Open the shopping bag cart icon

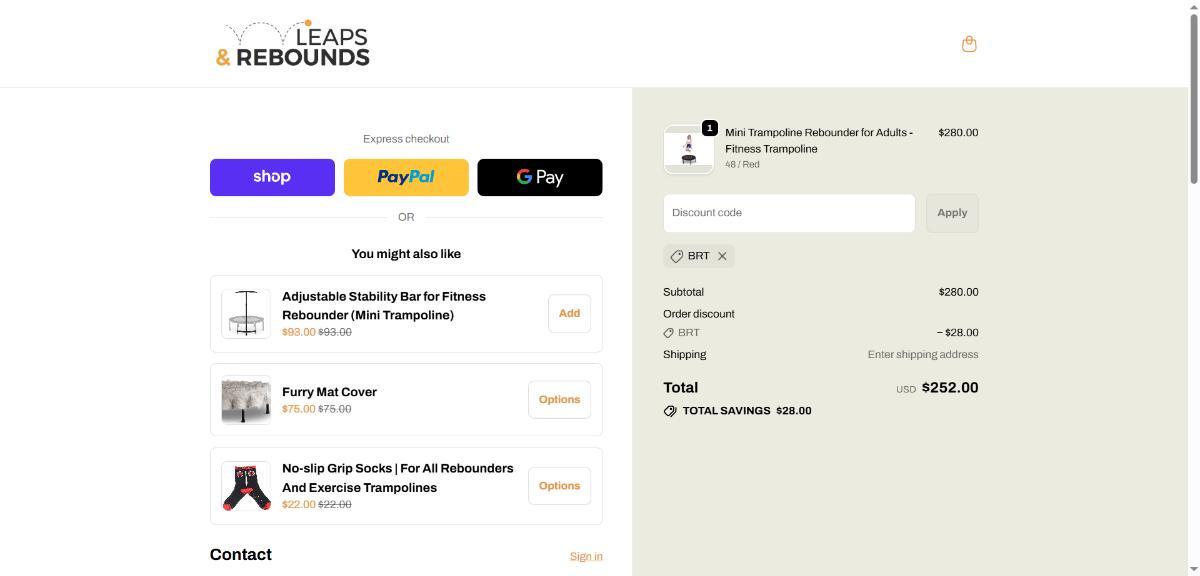[x=968, y=44]
